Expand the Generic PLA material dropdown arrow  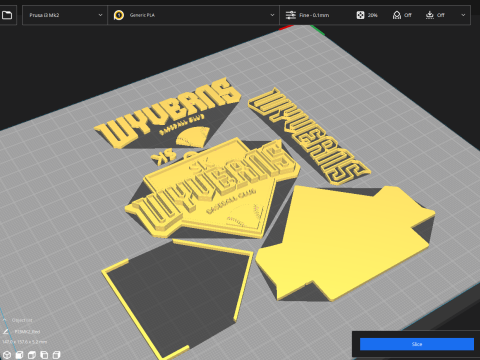(x=272, y=15)
